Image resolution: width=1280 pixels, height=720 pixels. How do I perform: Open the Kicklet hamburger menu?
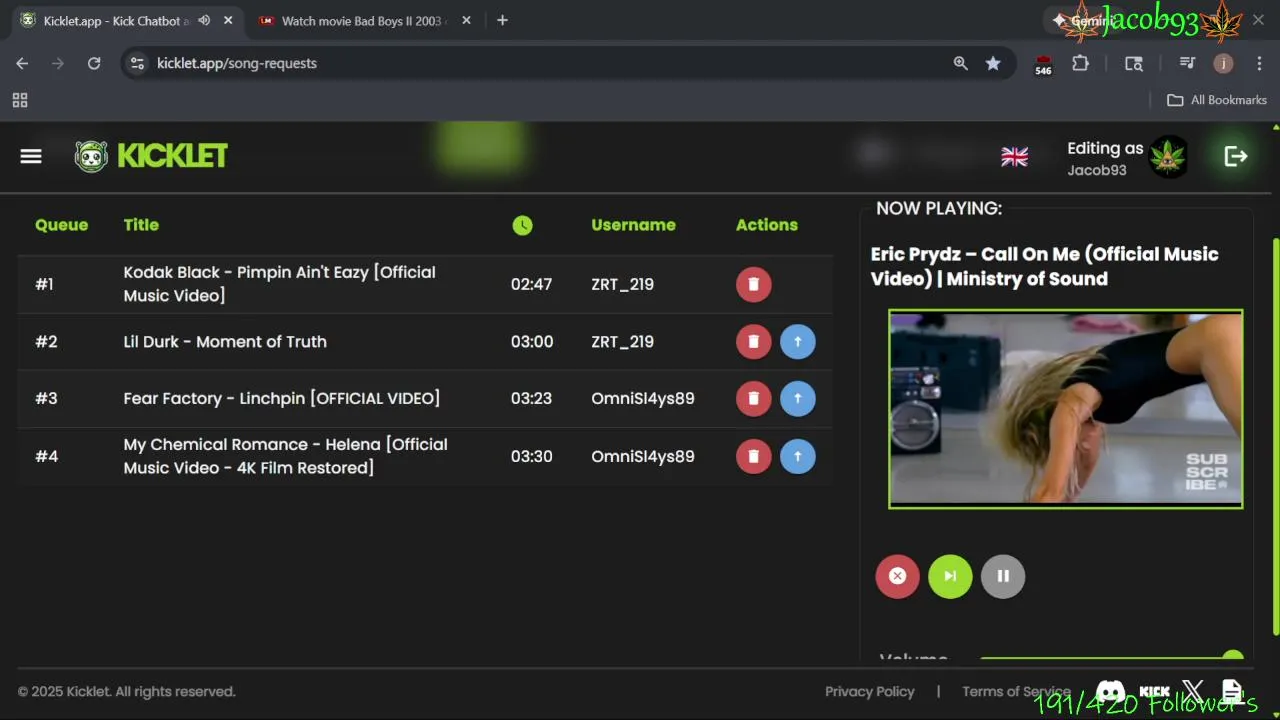click(x=31, y=156)
